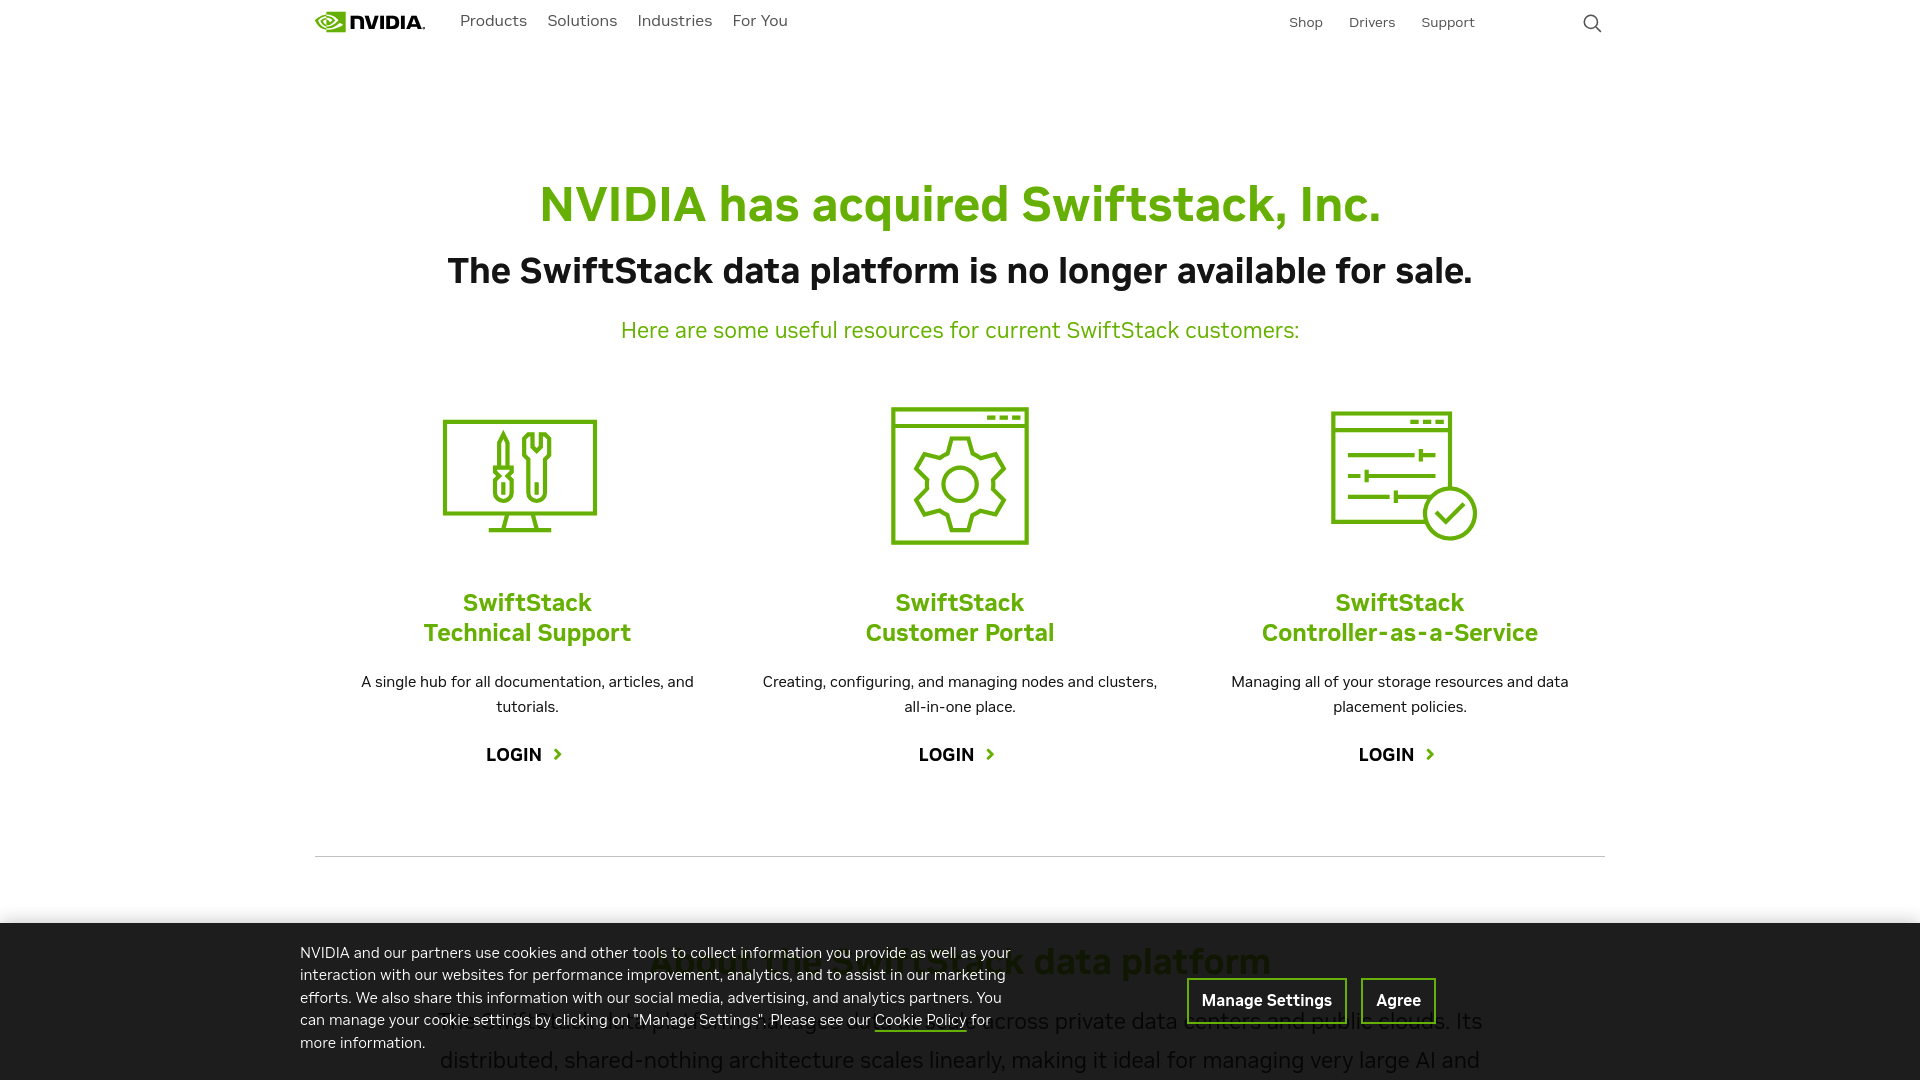
Task: Click the arrow next to Customer Portal LOGIN
Action: 990,755
